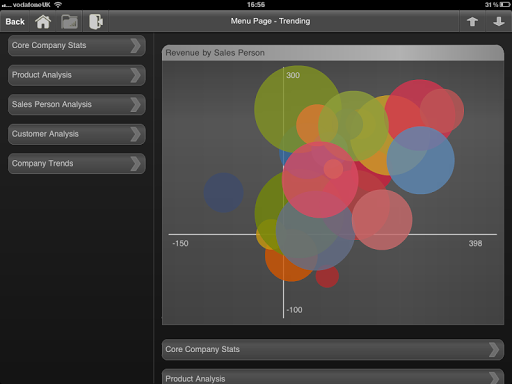The image size is (512, 384).
Task: Tap the Revenue by Sales Person title bar
Action: [x=333, y=53]
